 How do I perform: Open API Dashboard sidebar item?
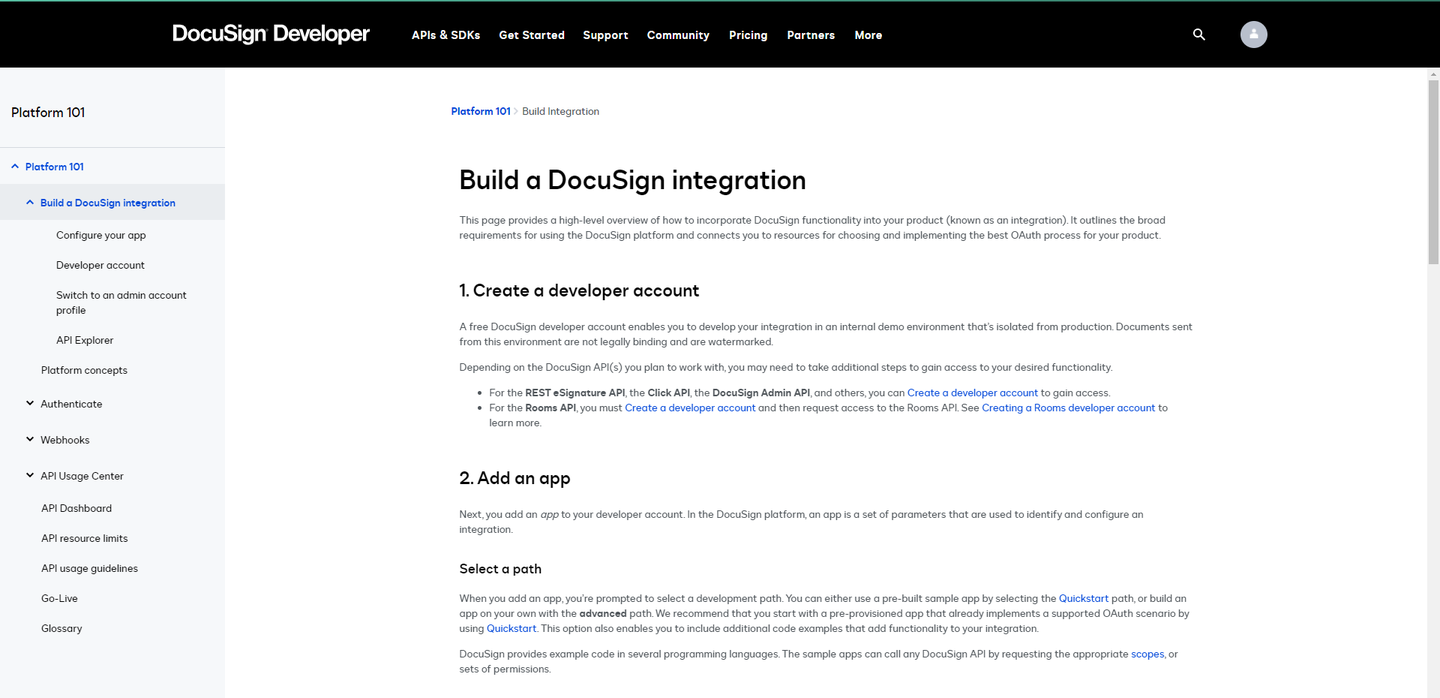tap(76, 508)
